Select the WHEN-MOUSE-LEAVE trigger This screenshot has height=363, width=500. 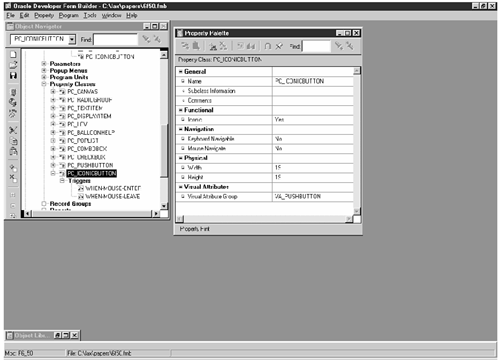[x=113, y=196]
